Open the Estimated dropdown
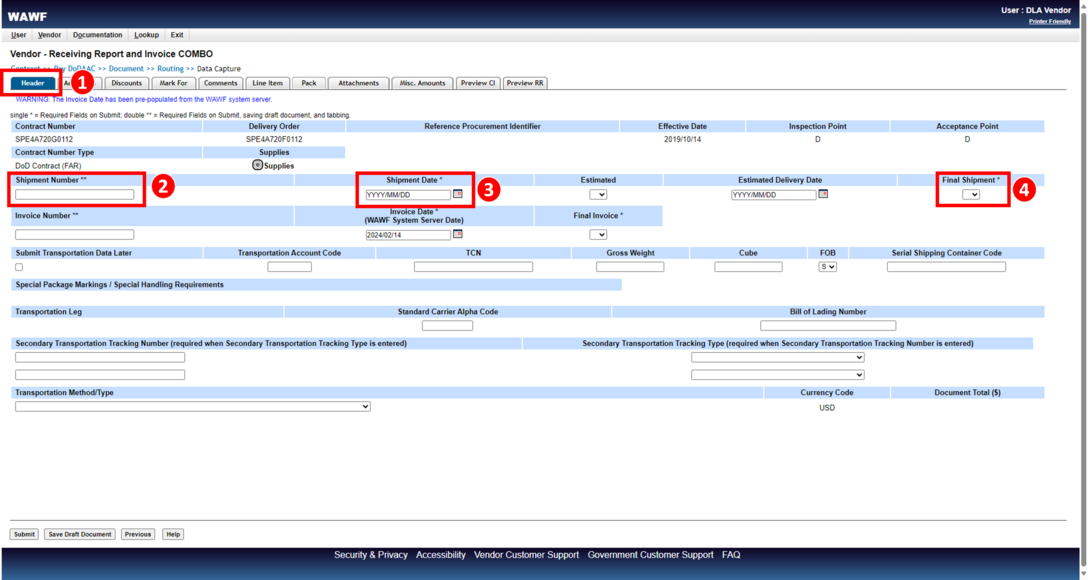The width and height of the screenshot is (1088, 580). coord(598,194)
